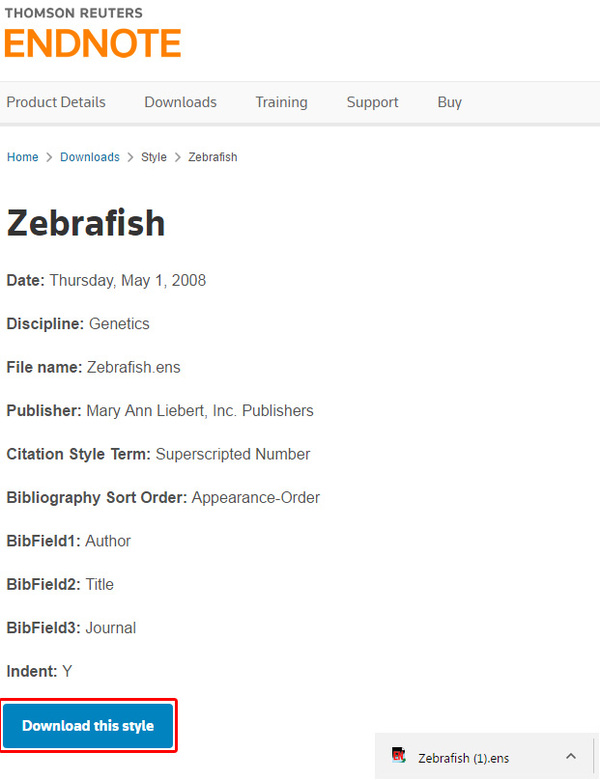This screenshot has width=600, height=780.
Task: Click the Genetics discipline text
Action: (119, 324)
